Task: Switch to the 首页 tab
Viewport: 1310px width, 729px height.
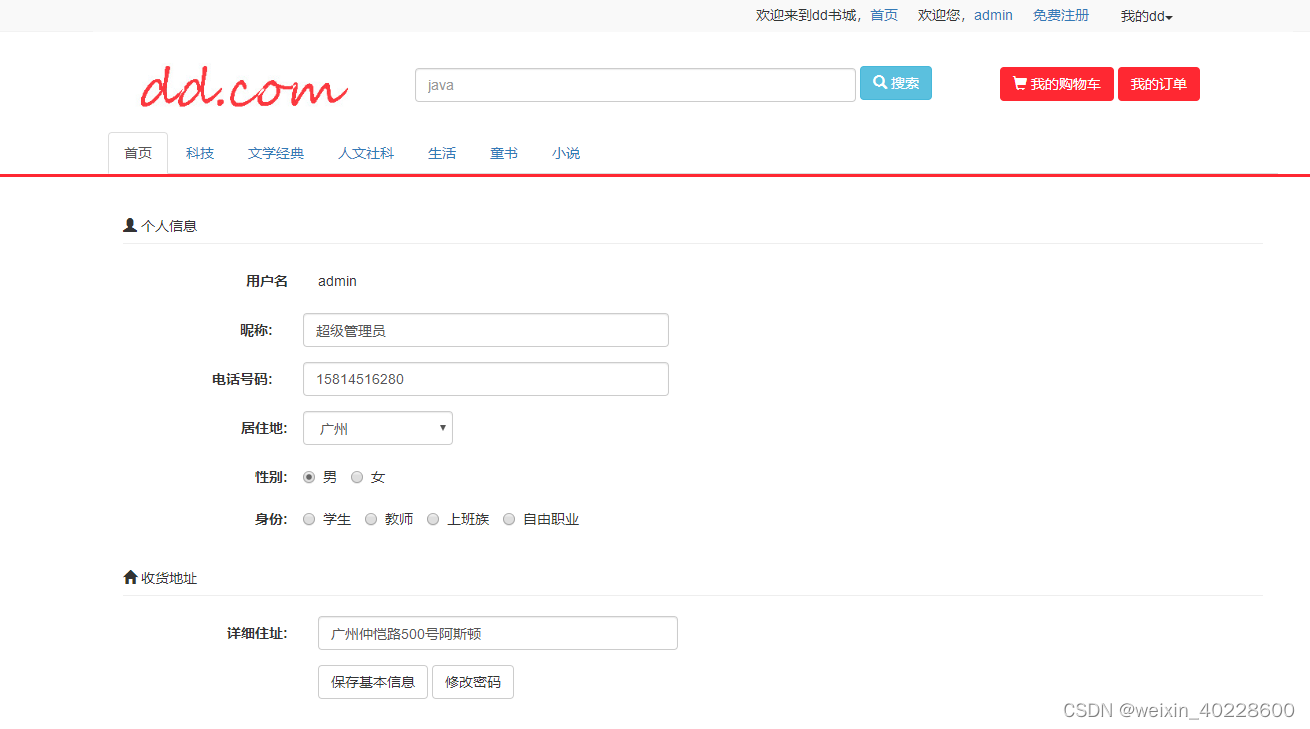Action: click(x=138, y=153)
